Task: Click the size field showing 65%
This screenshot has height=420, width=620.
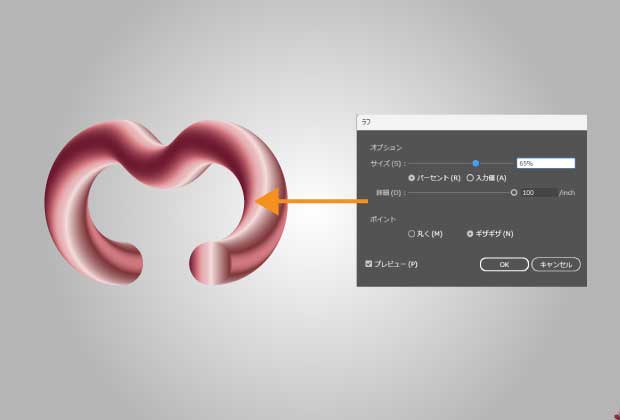Action: [545, 163]
